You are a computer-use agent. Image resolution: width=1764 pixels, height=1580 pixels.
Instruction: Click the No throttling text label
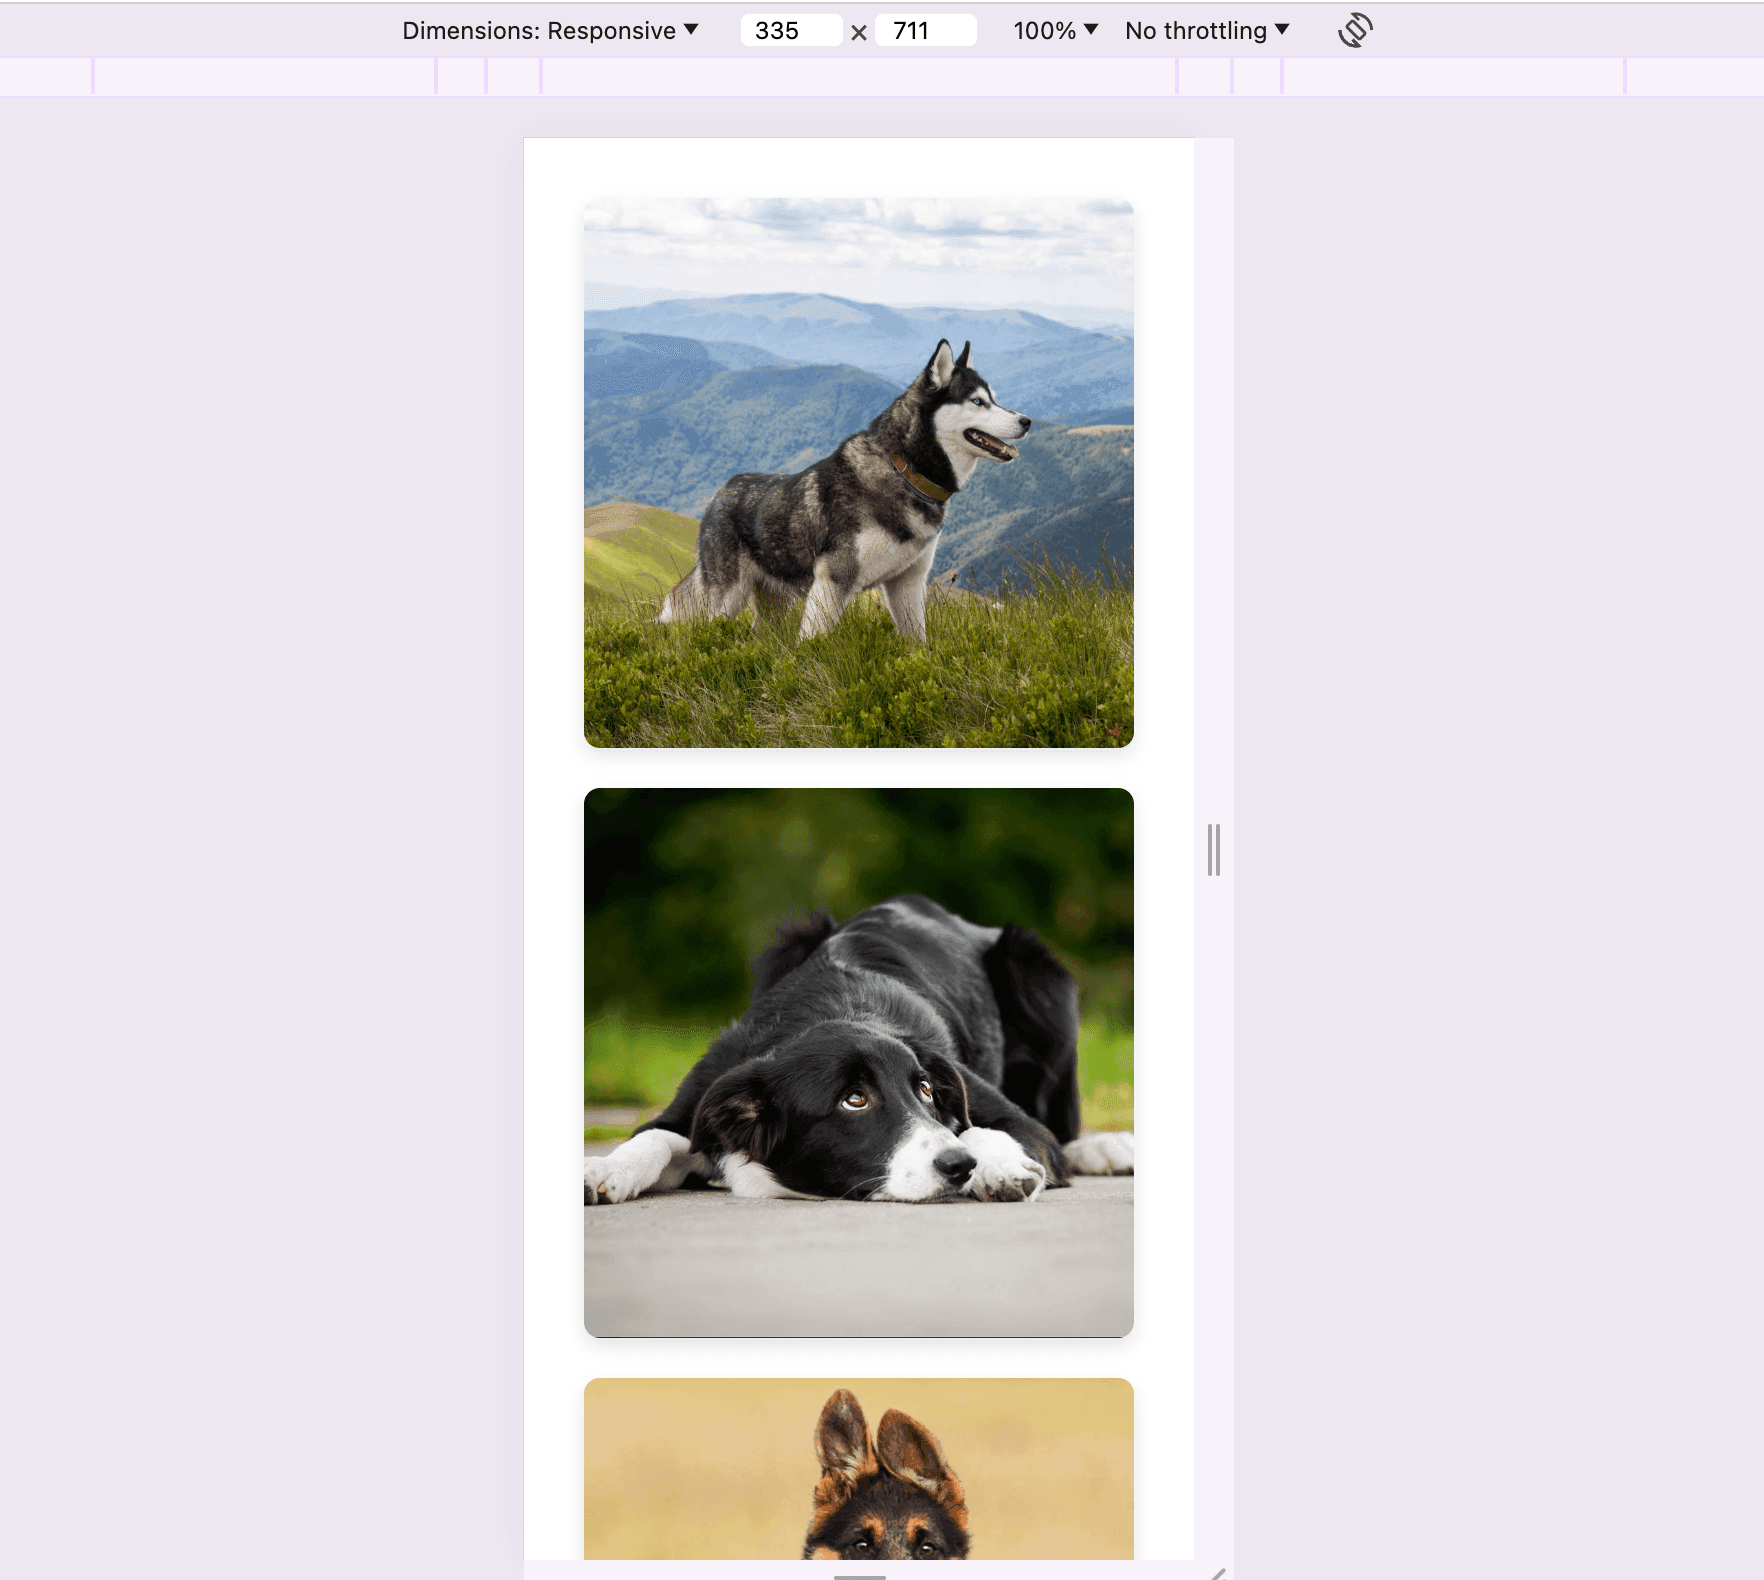pyautogui.click(x=1196, y=30)
